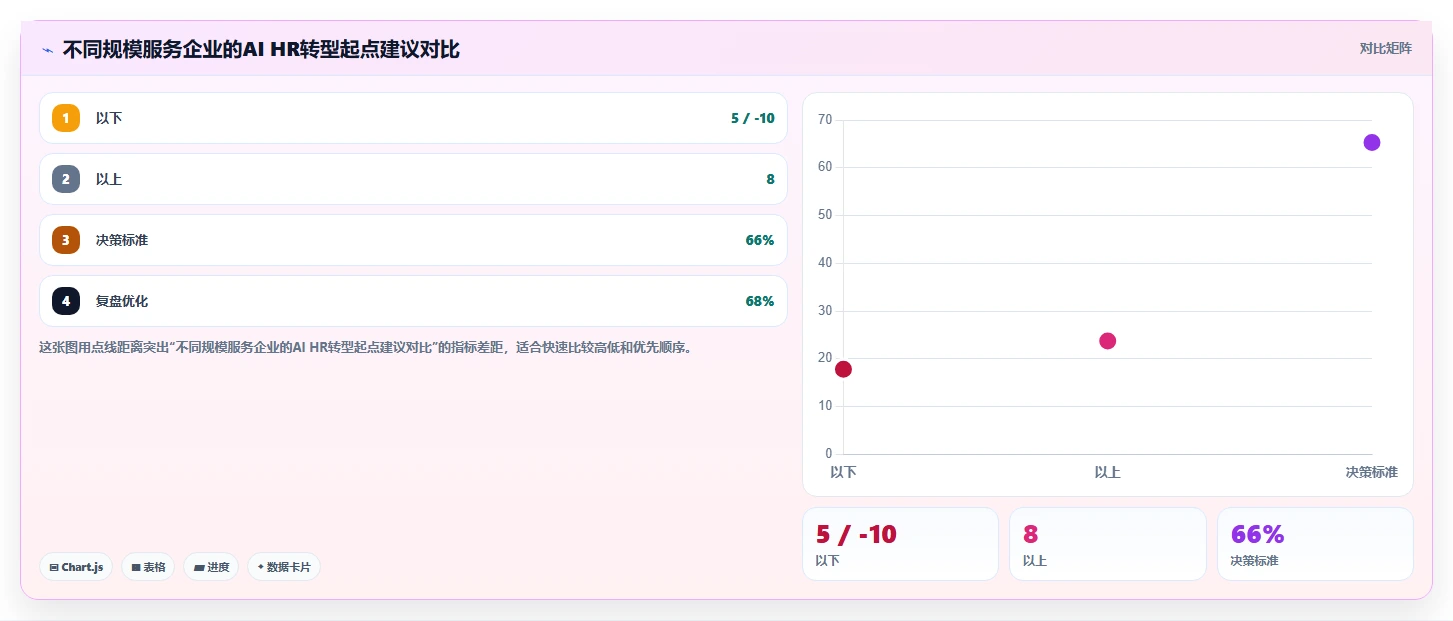Viewport: 1453px width, 621px height.
Task: Select the Chart.js tag chip
Action: [77, 567]
